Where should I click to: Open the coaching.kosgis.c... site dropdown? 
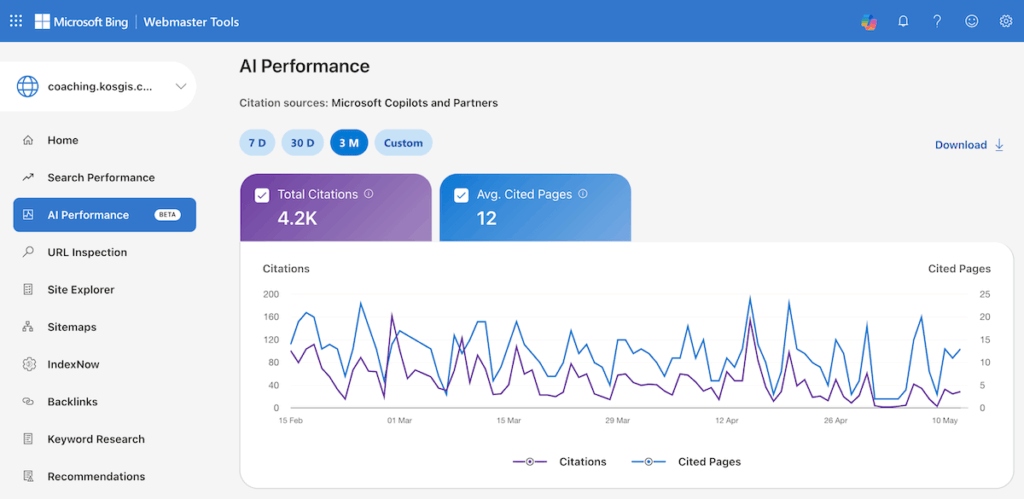point(98,86)
